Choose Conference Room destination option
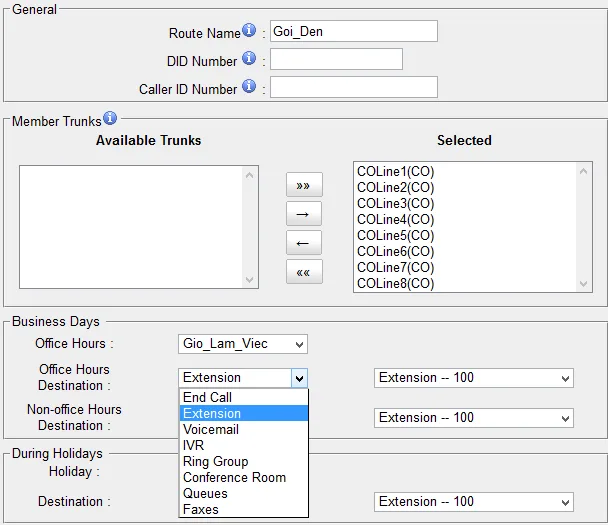609x525 pixels. pos(234,477)
